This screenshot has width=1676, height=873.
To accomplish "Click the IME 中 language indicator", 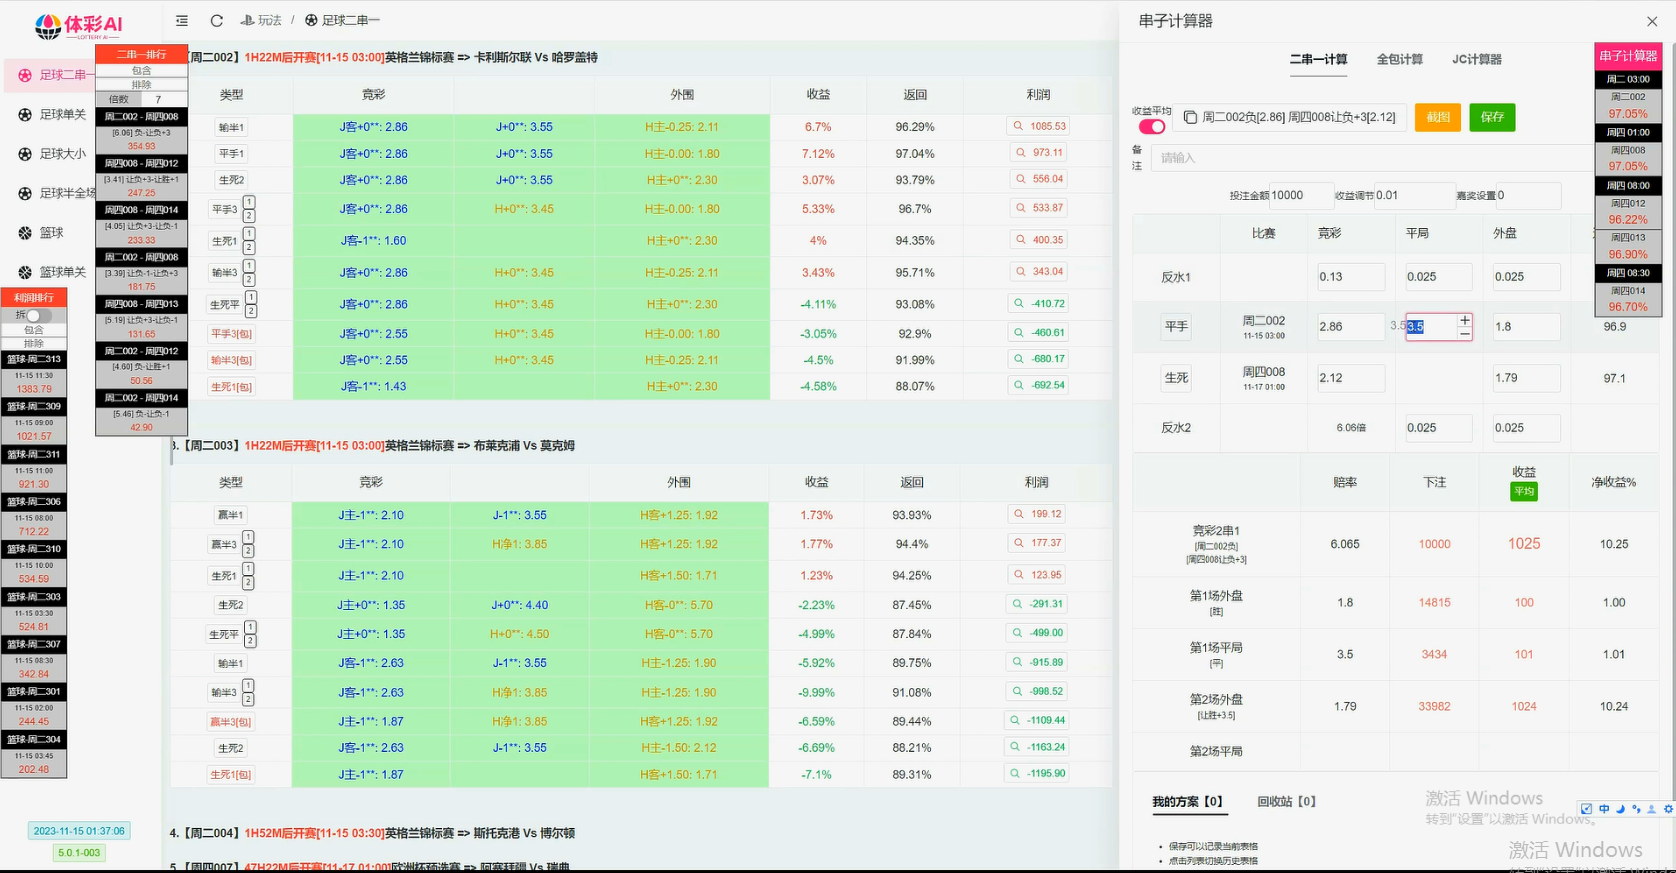I will coord(1604,809).
